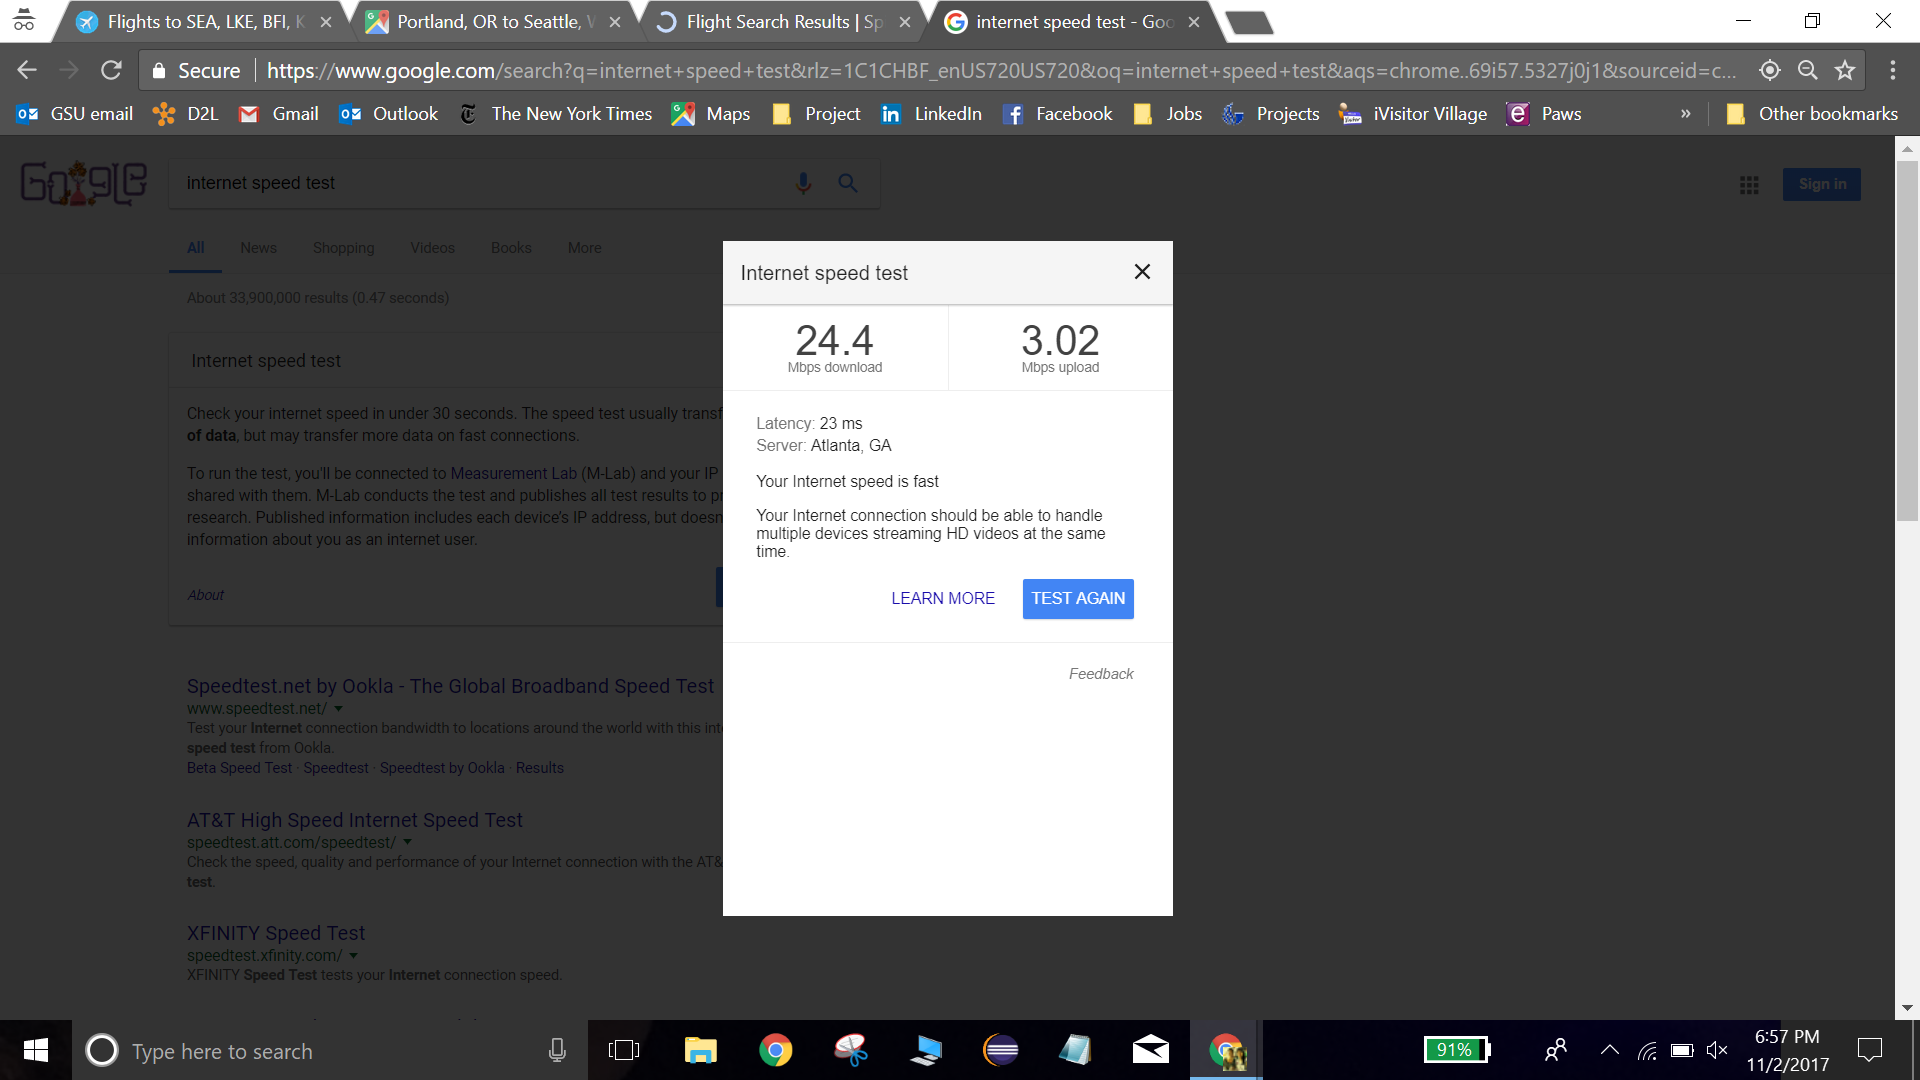The image size is (1920, 1080).
Task: Click the Google doodle logo
Action: (x=84, y=183)
